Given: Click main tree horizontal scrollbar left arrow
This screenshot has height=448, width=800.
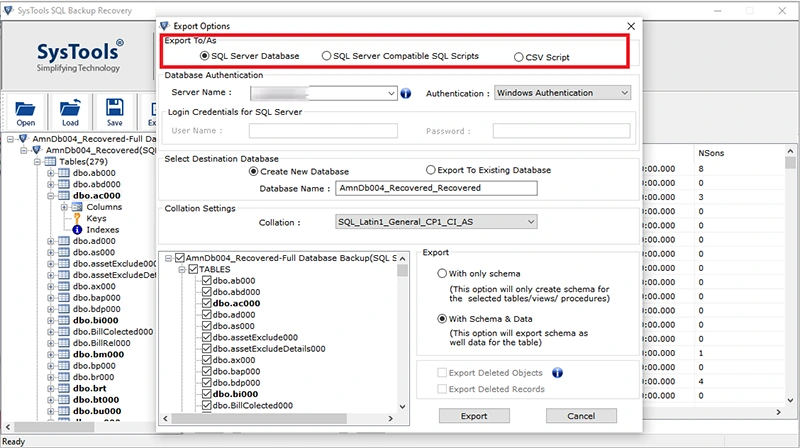Looking at the screenshot, I should [x=8, y=427].
